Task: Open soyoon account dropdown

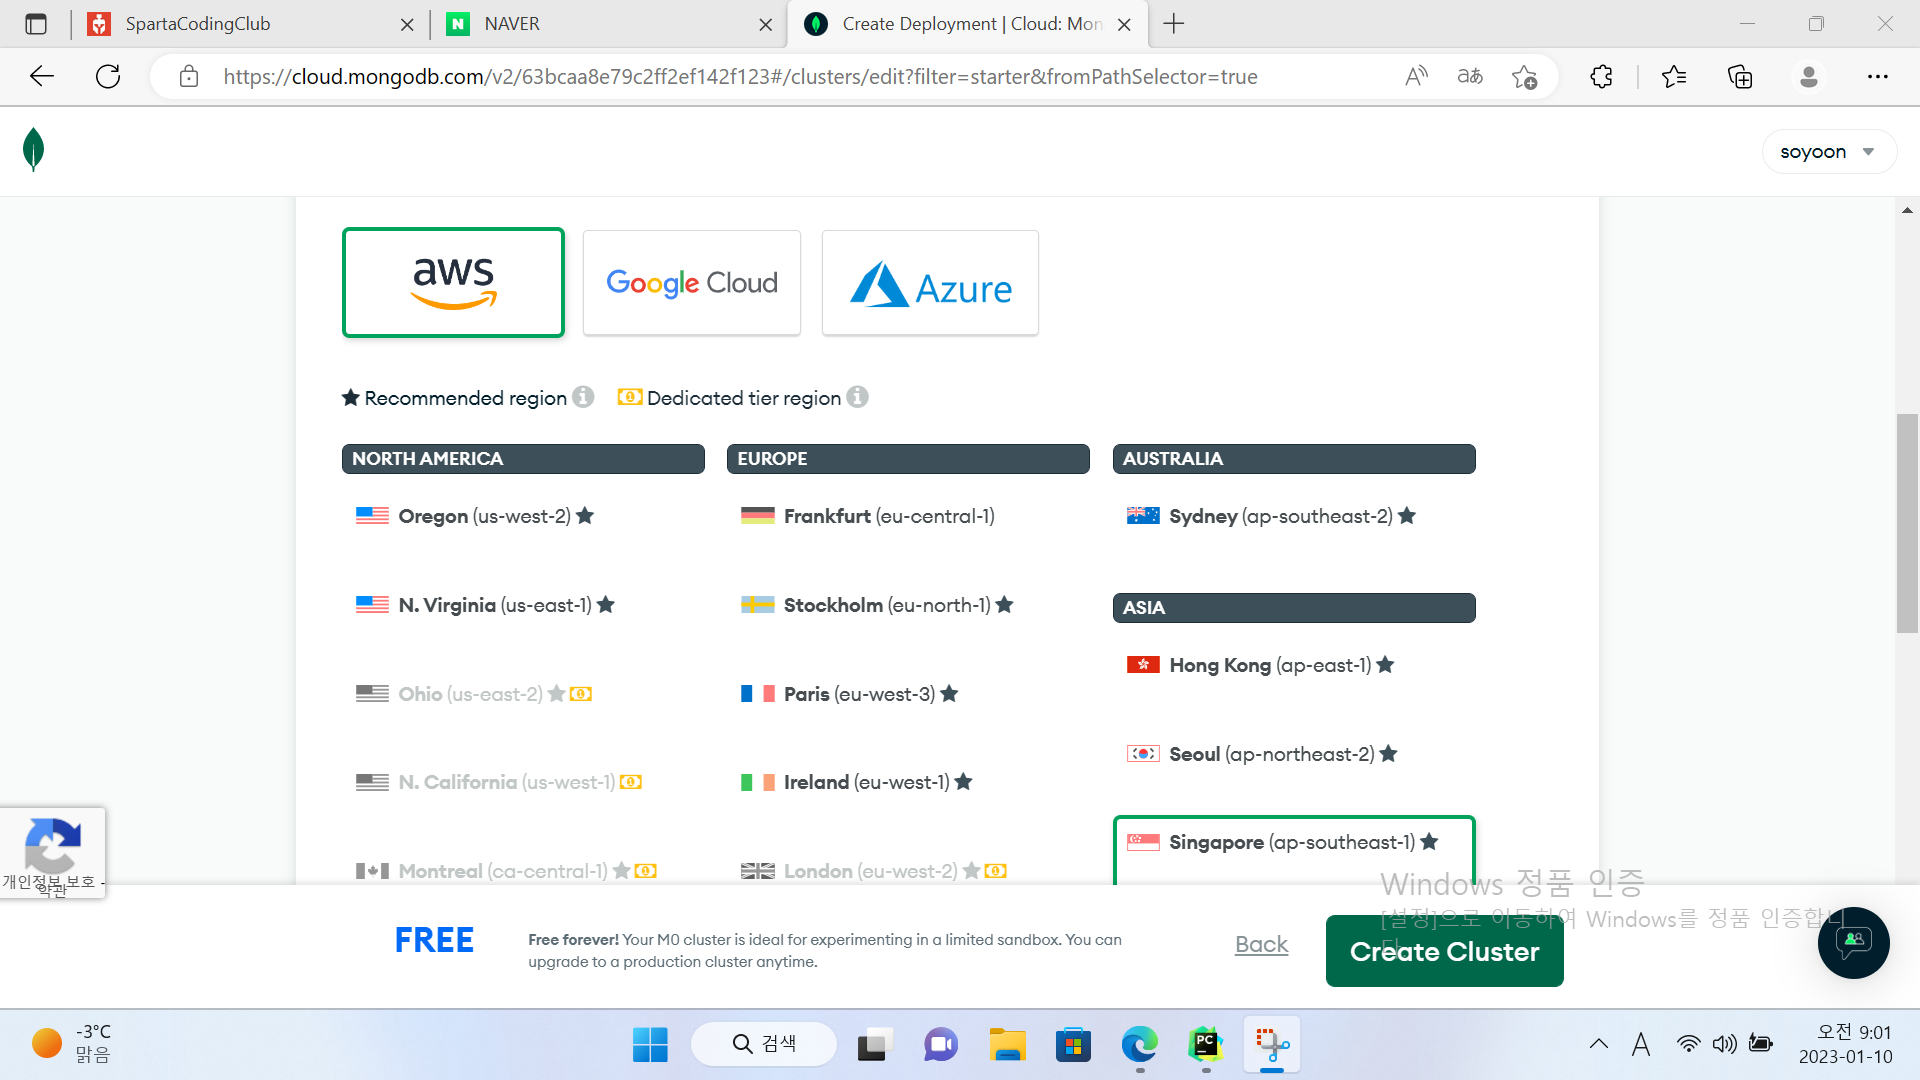Action: tap(1828, 152)
